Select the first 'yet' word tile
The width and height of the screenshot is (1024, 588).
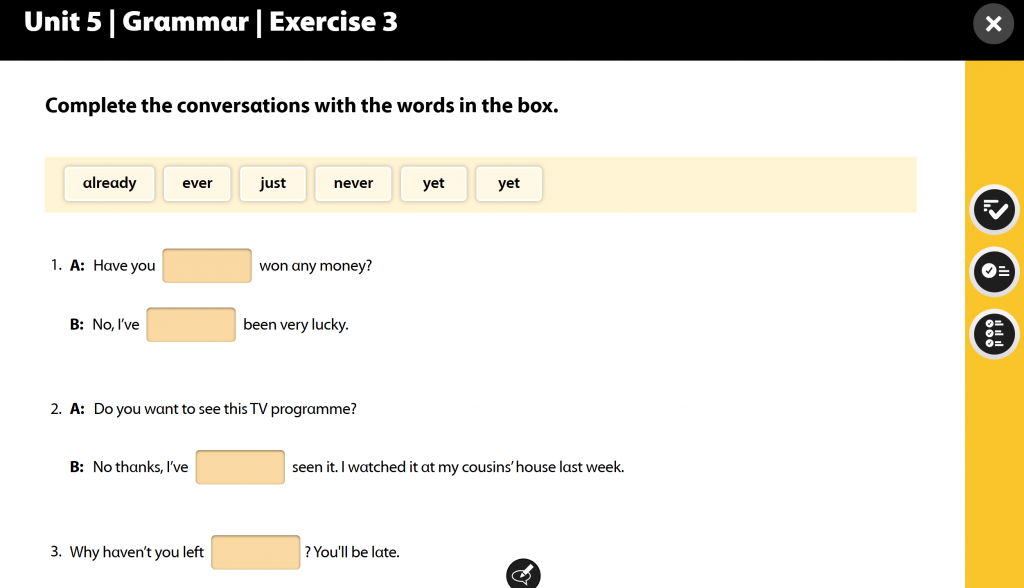434,184
